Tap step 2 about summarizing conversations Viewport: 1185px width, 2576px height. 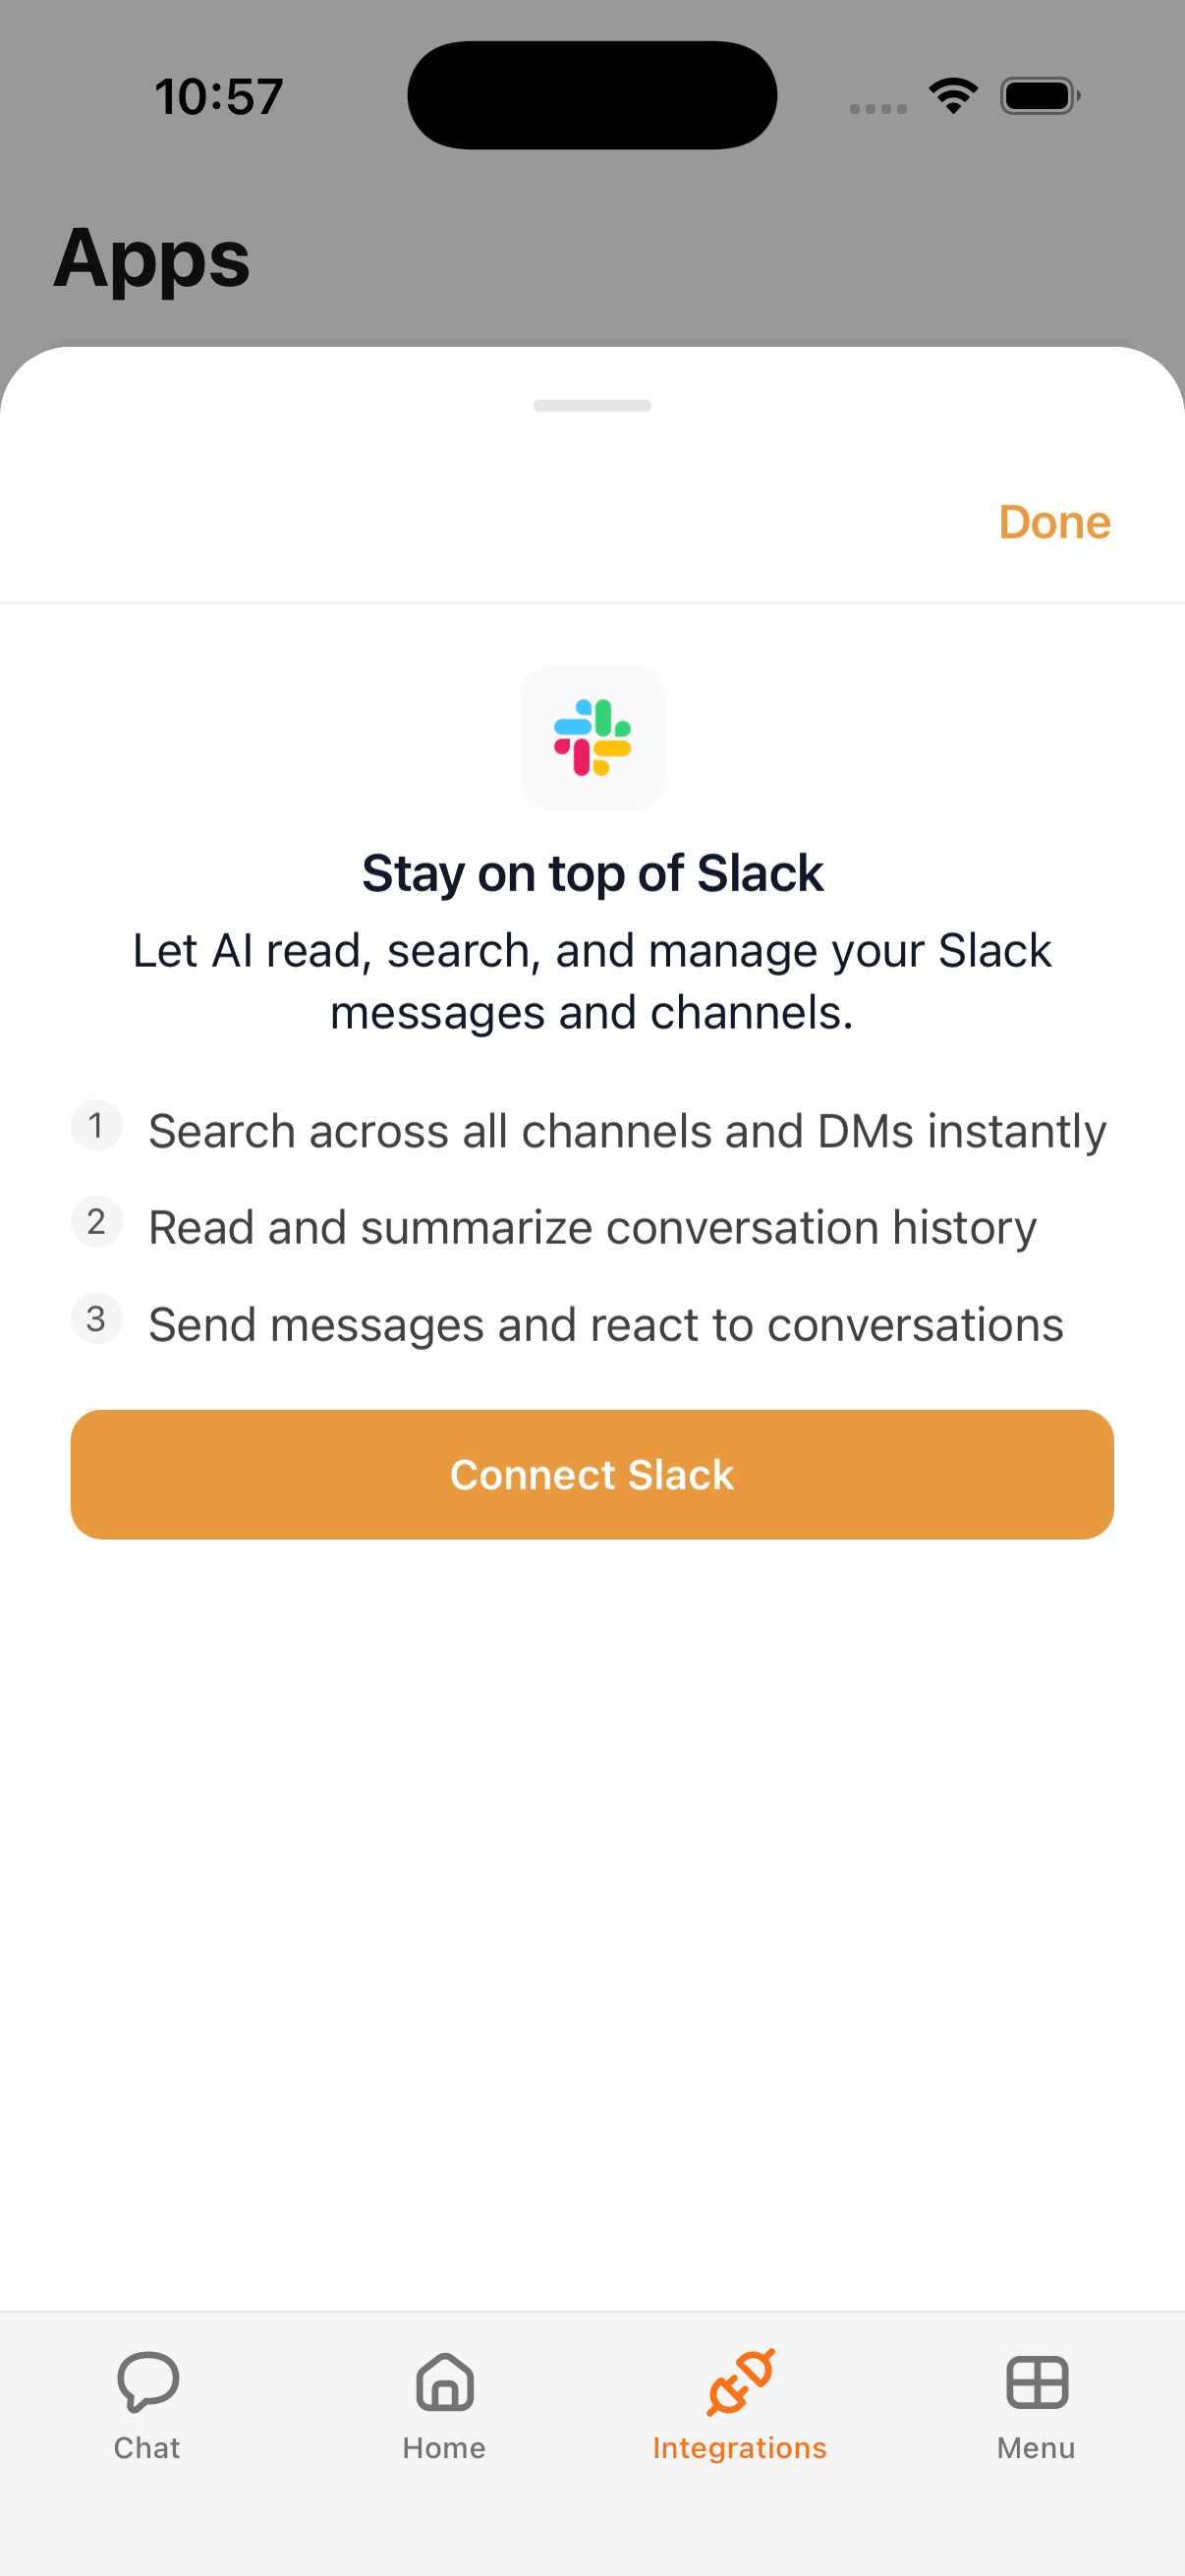click(x=592, y=1226)
